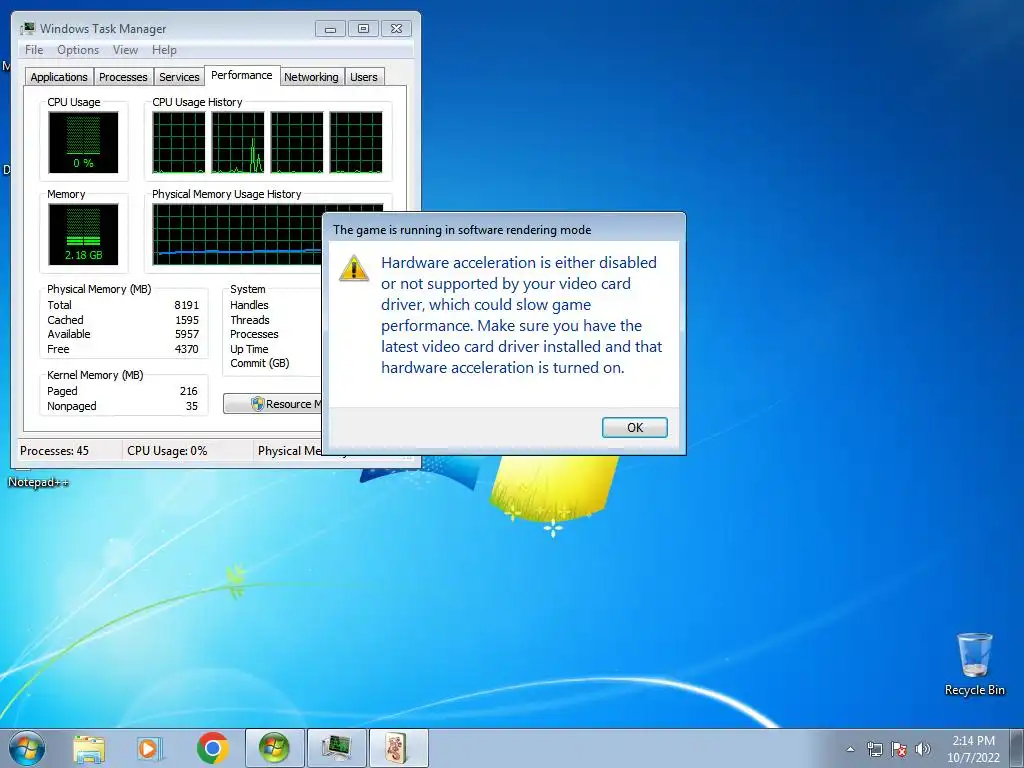
Task: Click the Commit (GB) label
Action: pos(259,364)
